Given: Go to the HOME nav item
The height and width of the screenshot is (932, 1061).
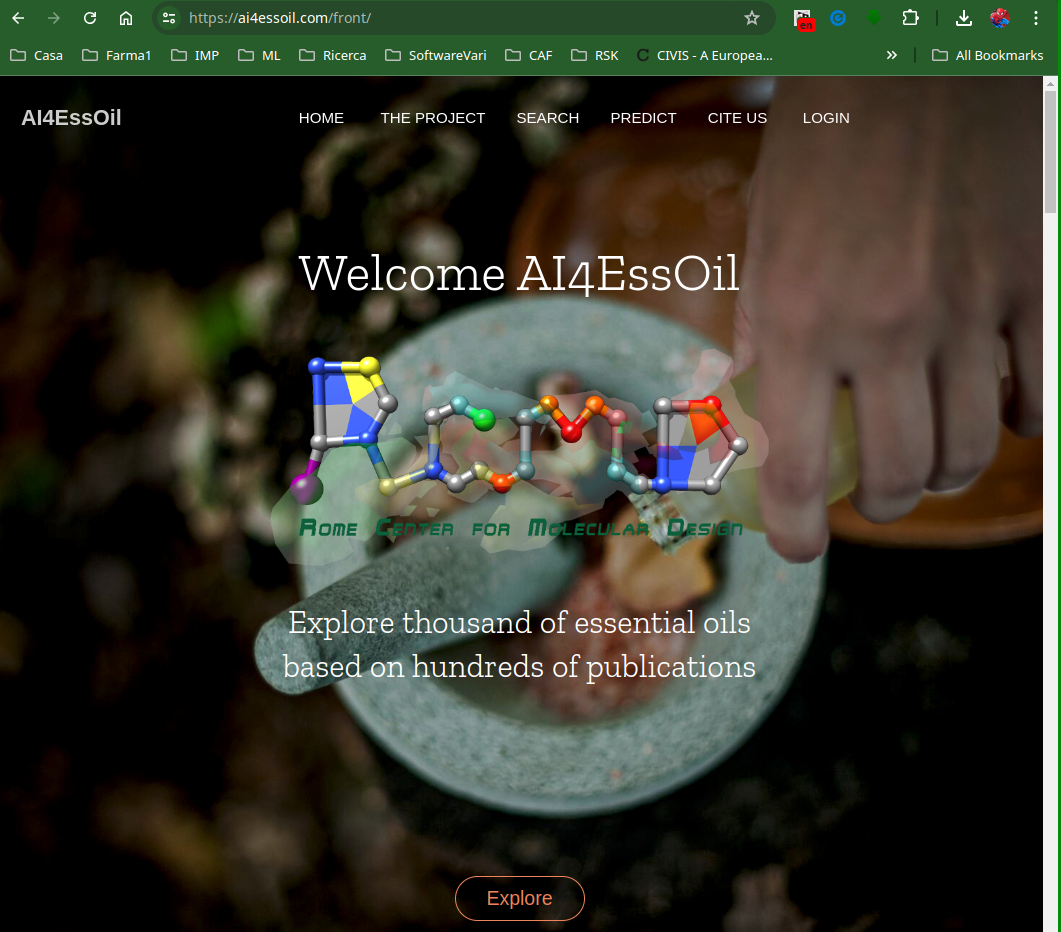Looking at the screenshot, I should pos(321,118).
